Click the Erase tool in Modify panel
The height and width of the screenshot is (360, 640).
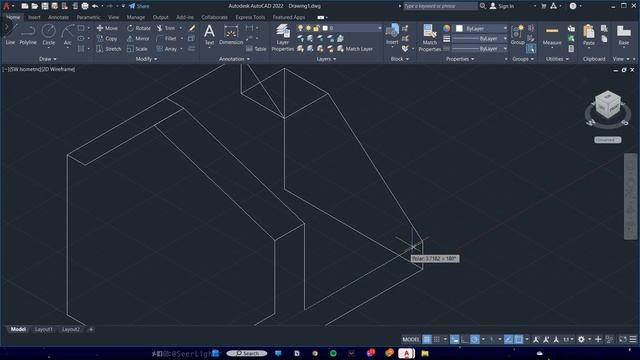pos(192,28)
